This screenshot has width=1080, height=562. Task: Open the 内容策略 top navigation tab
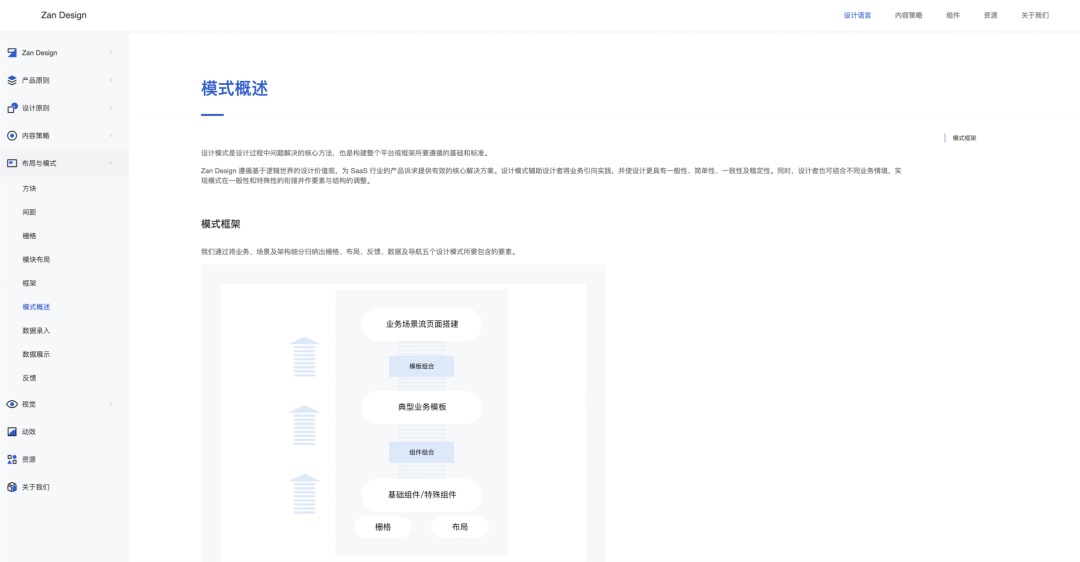[908, 15]
